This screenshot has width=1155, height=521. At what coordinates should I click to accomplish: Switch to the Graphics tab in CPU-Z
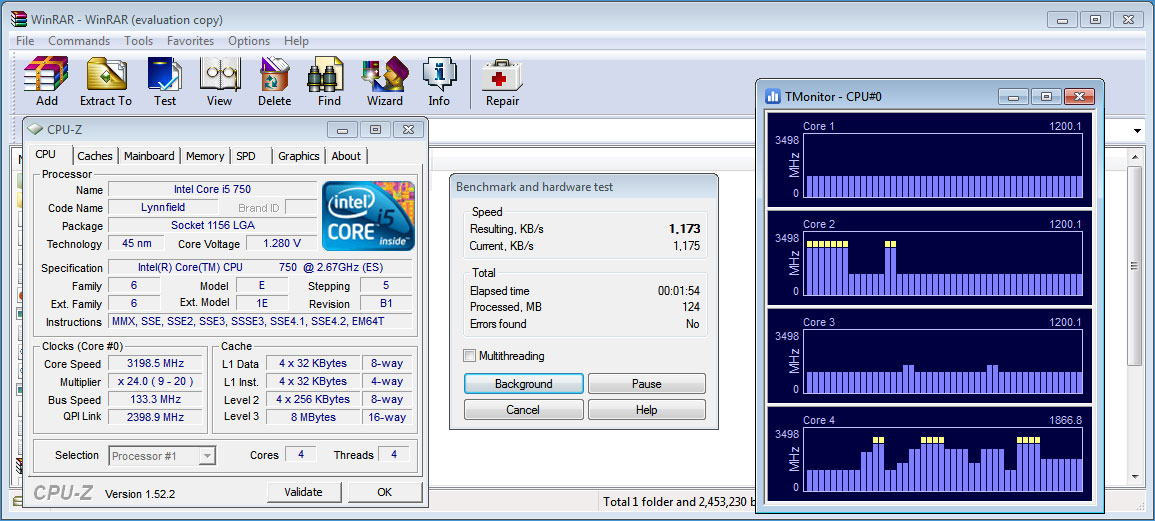coord(299,155)
